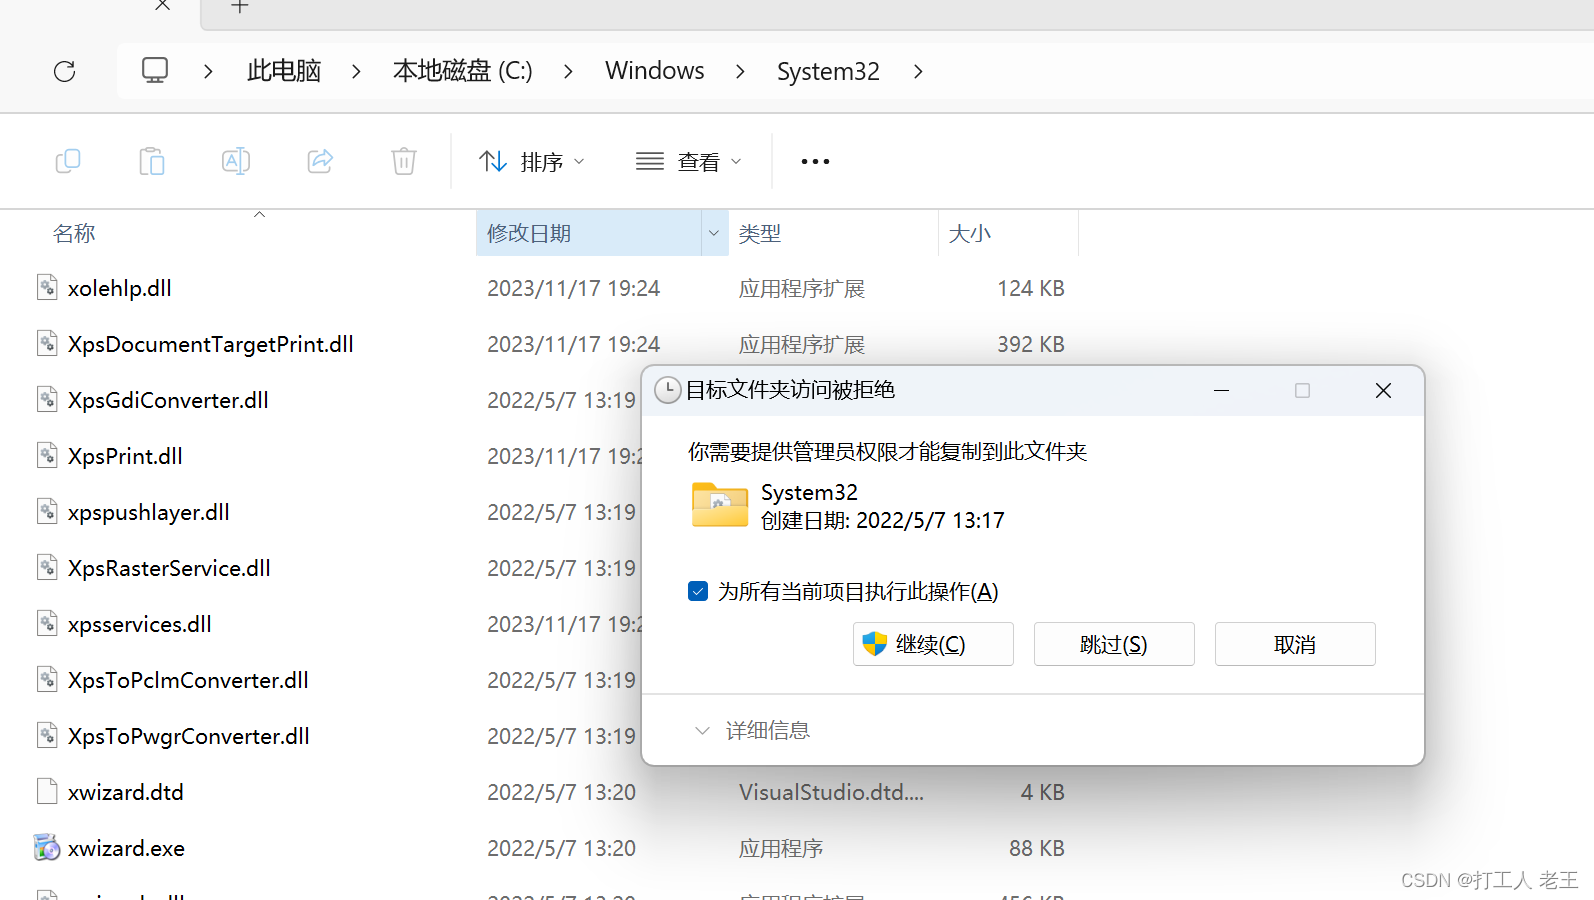The height and width of the screenshot is (900, 1594).
Task: Click the 124 KB size of xolehlp.dll
Action: tap(1031, 288)
